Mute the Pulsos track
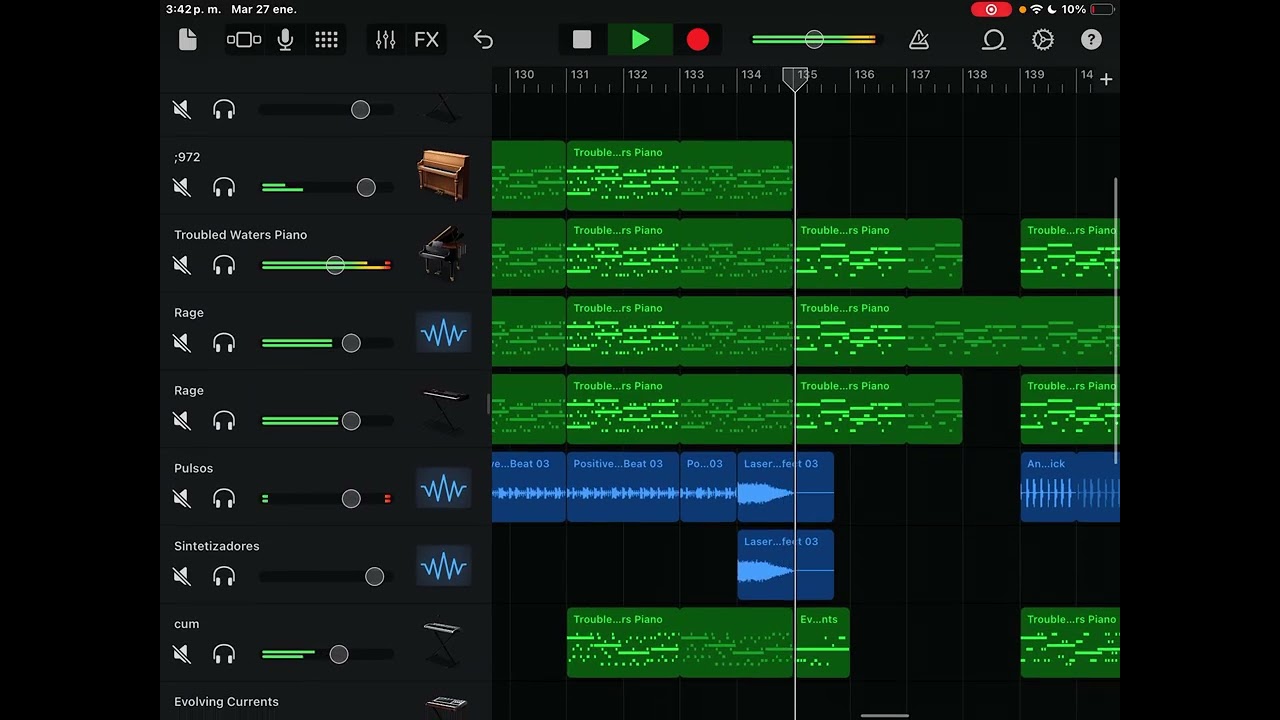 (x=182, y=499)
